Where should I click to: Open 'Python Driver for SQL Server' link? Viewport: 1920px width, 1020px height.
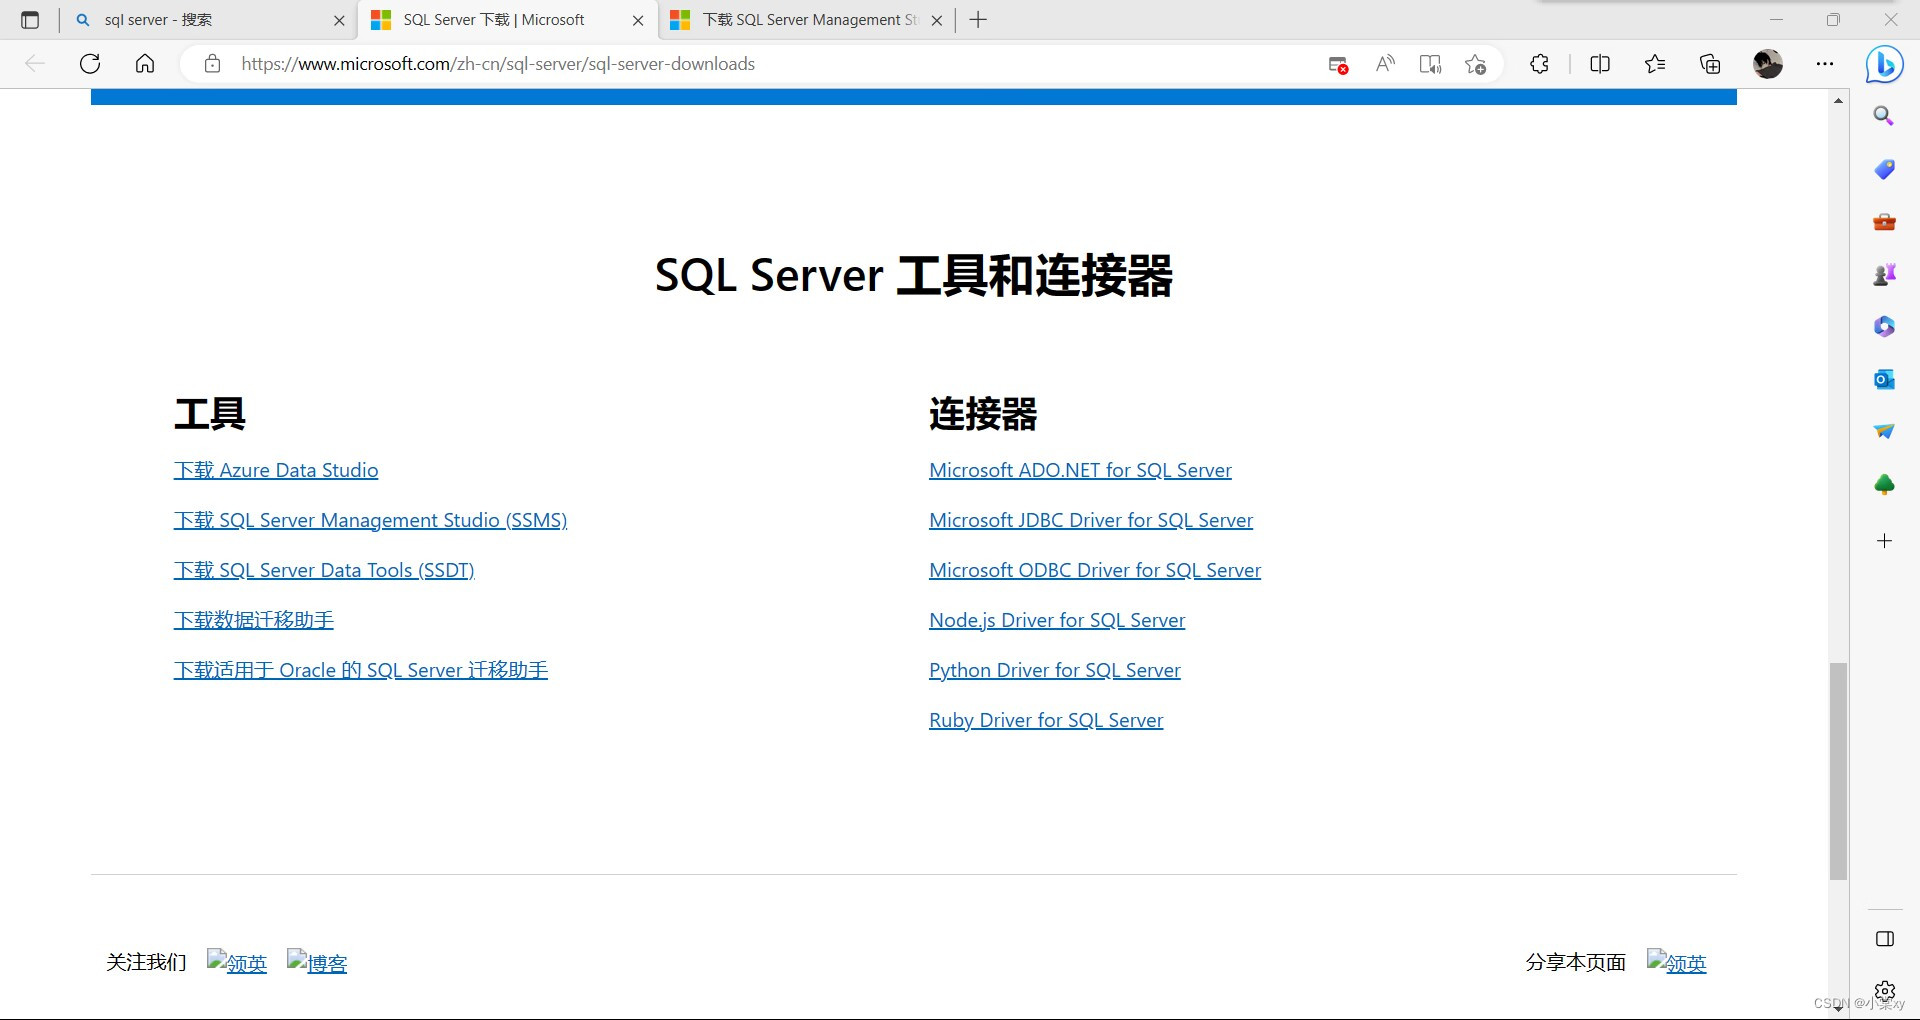[x=1055, y=670]
